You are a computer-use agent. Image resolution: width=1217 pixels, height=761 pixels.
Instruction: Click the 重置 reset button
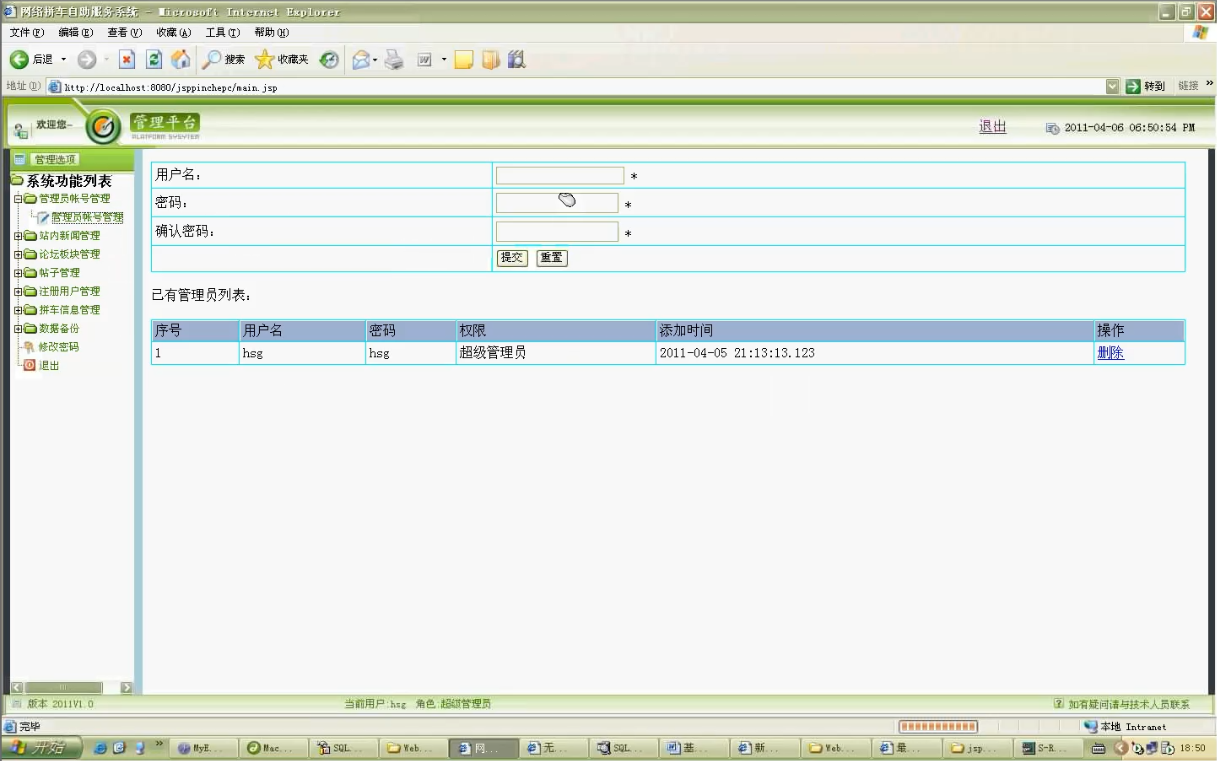point(552,258)
